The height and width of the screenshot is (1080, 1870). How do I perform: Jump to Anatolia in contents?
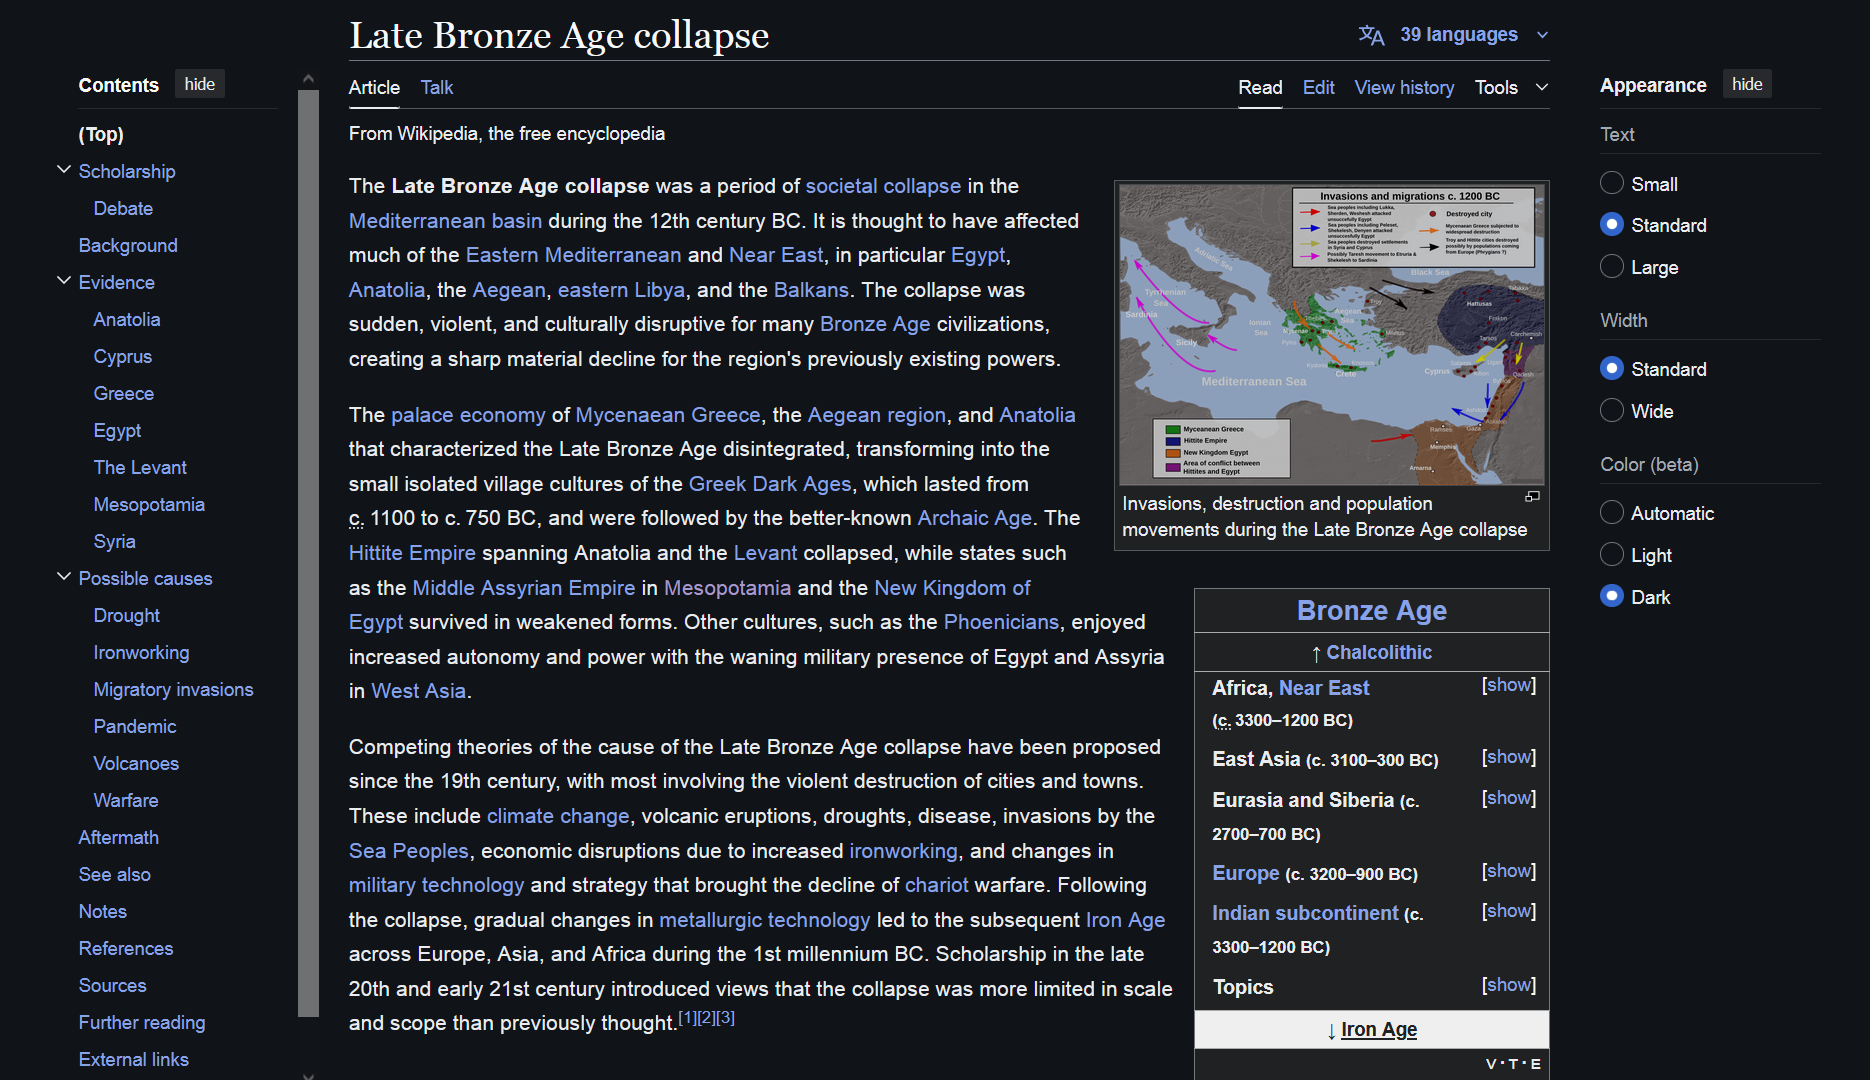127,319
